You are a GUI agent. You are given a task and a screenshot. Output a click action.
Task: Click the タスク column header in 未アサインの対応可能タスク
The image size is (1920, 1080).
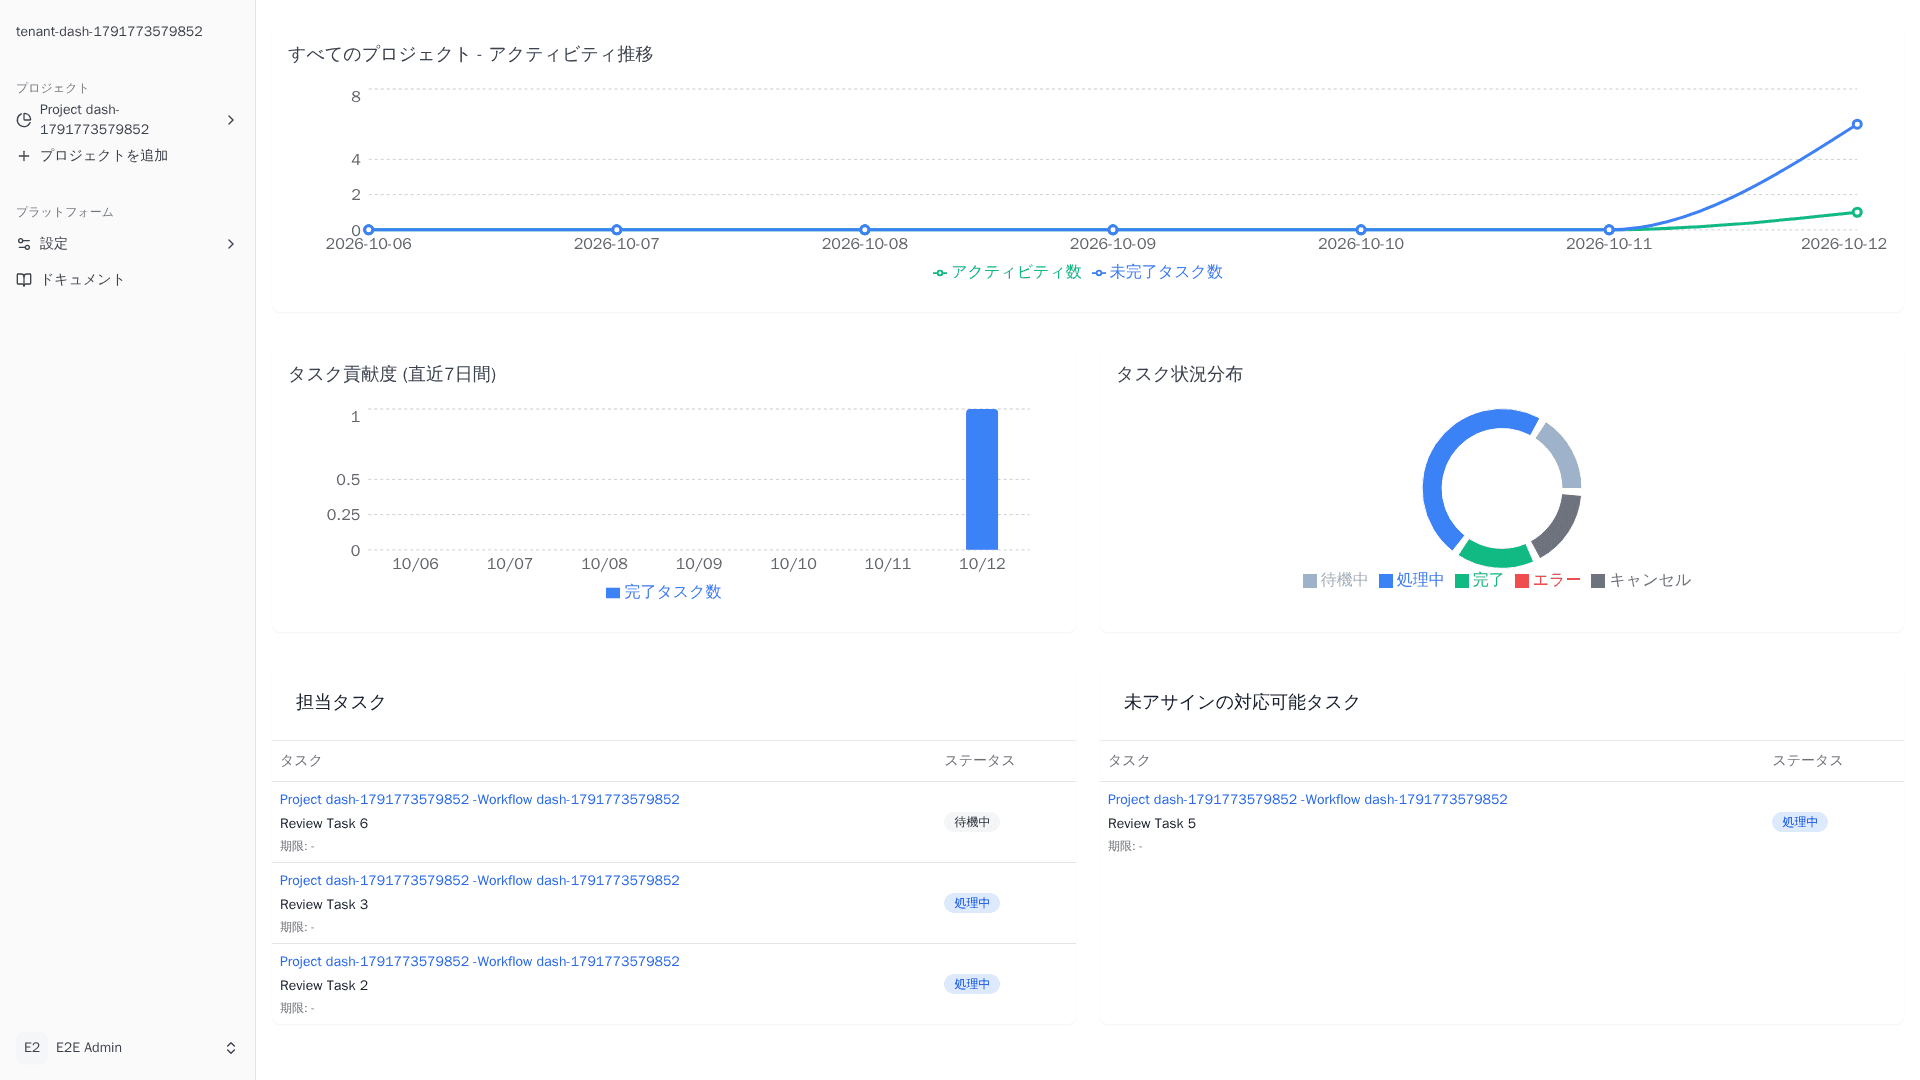[1129, 761]
